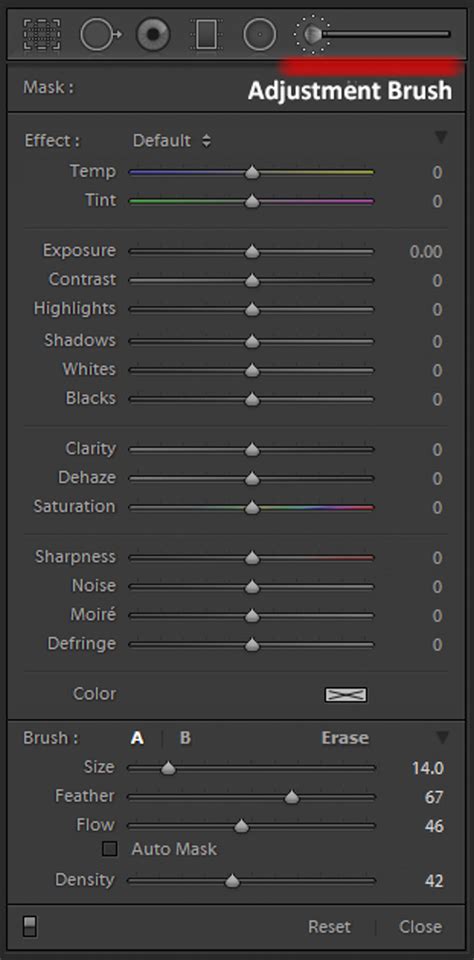
Task: Select the Spot Removal tool icon
Action: point(100,34)
